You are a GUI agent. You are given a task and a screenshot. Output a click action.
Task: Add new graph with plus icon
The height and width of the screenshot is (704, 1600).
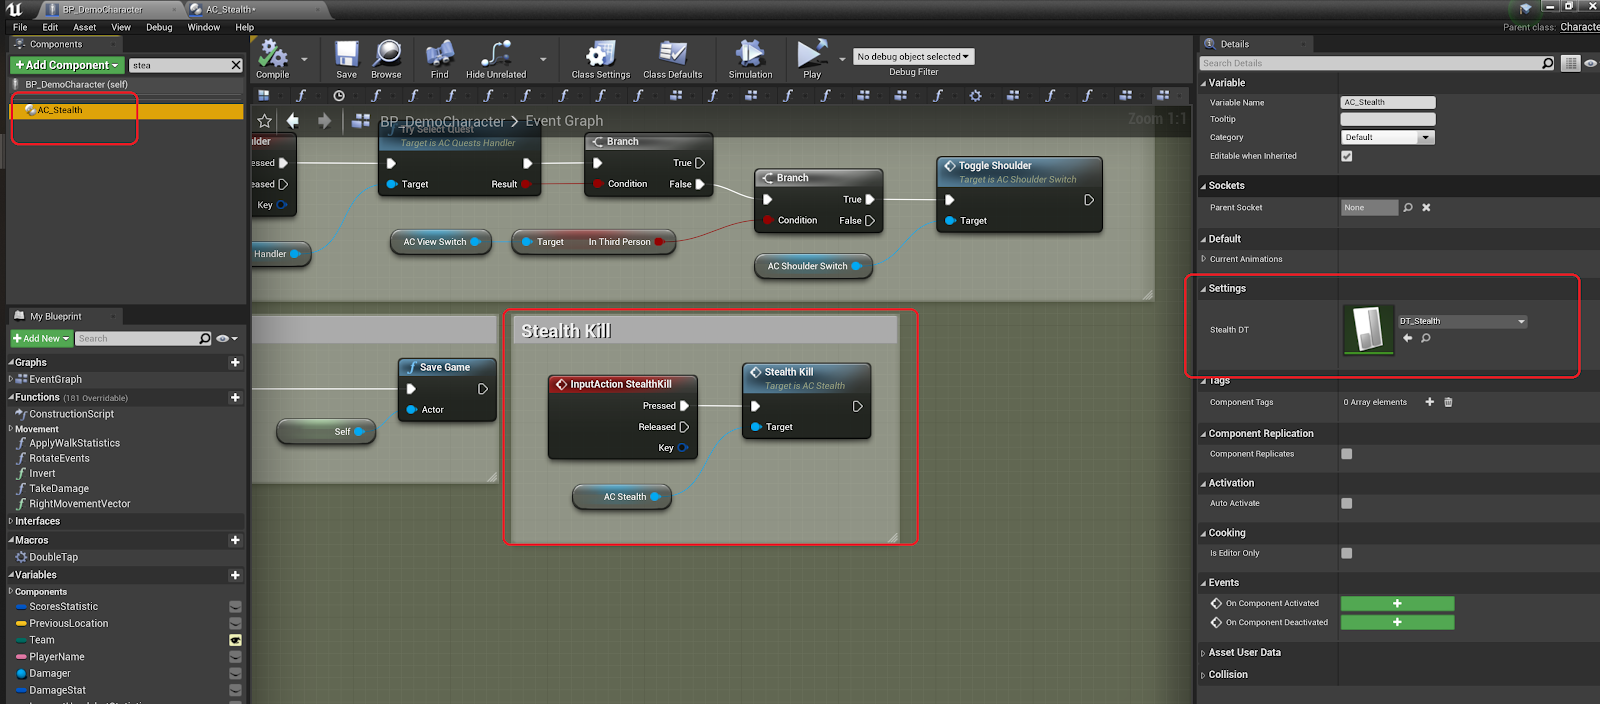click(x=235, y=362)
